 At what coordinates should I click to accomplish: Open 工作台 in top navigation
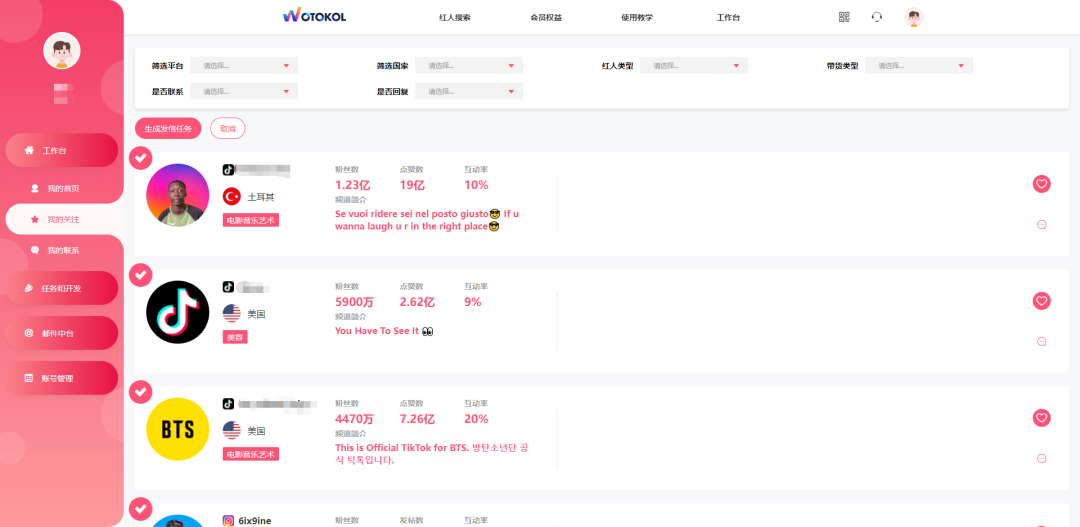click(x=728, y=17)
